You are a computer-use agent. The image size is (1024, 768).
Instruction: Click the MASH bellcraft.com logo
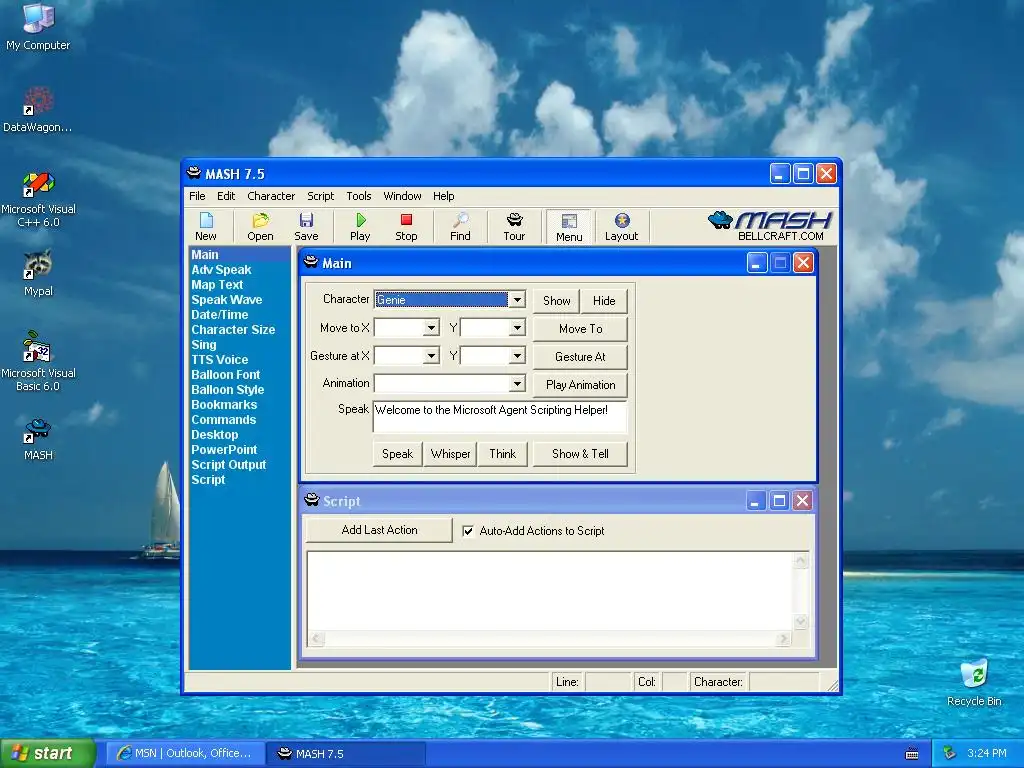pyautogui.click(x=769, y=226)
